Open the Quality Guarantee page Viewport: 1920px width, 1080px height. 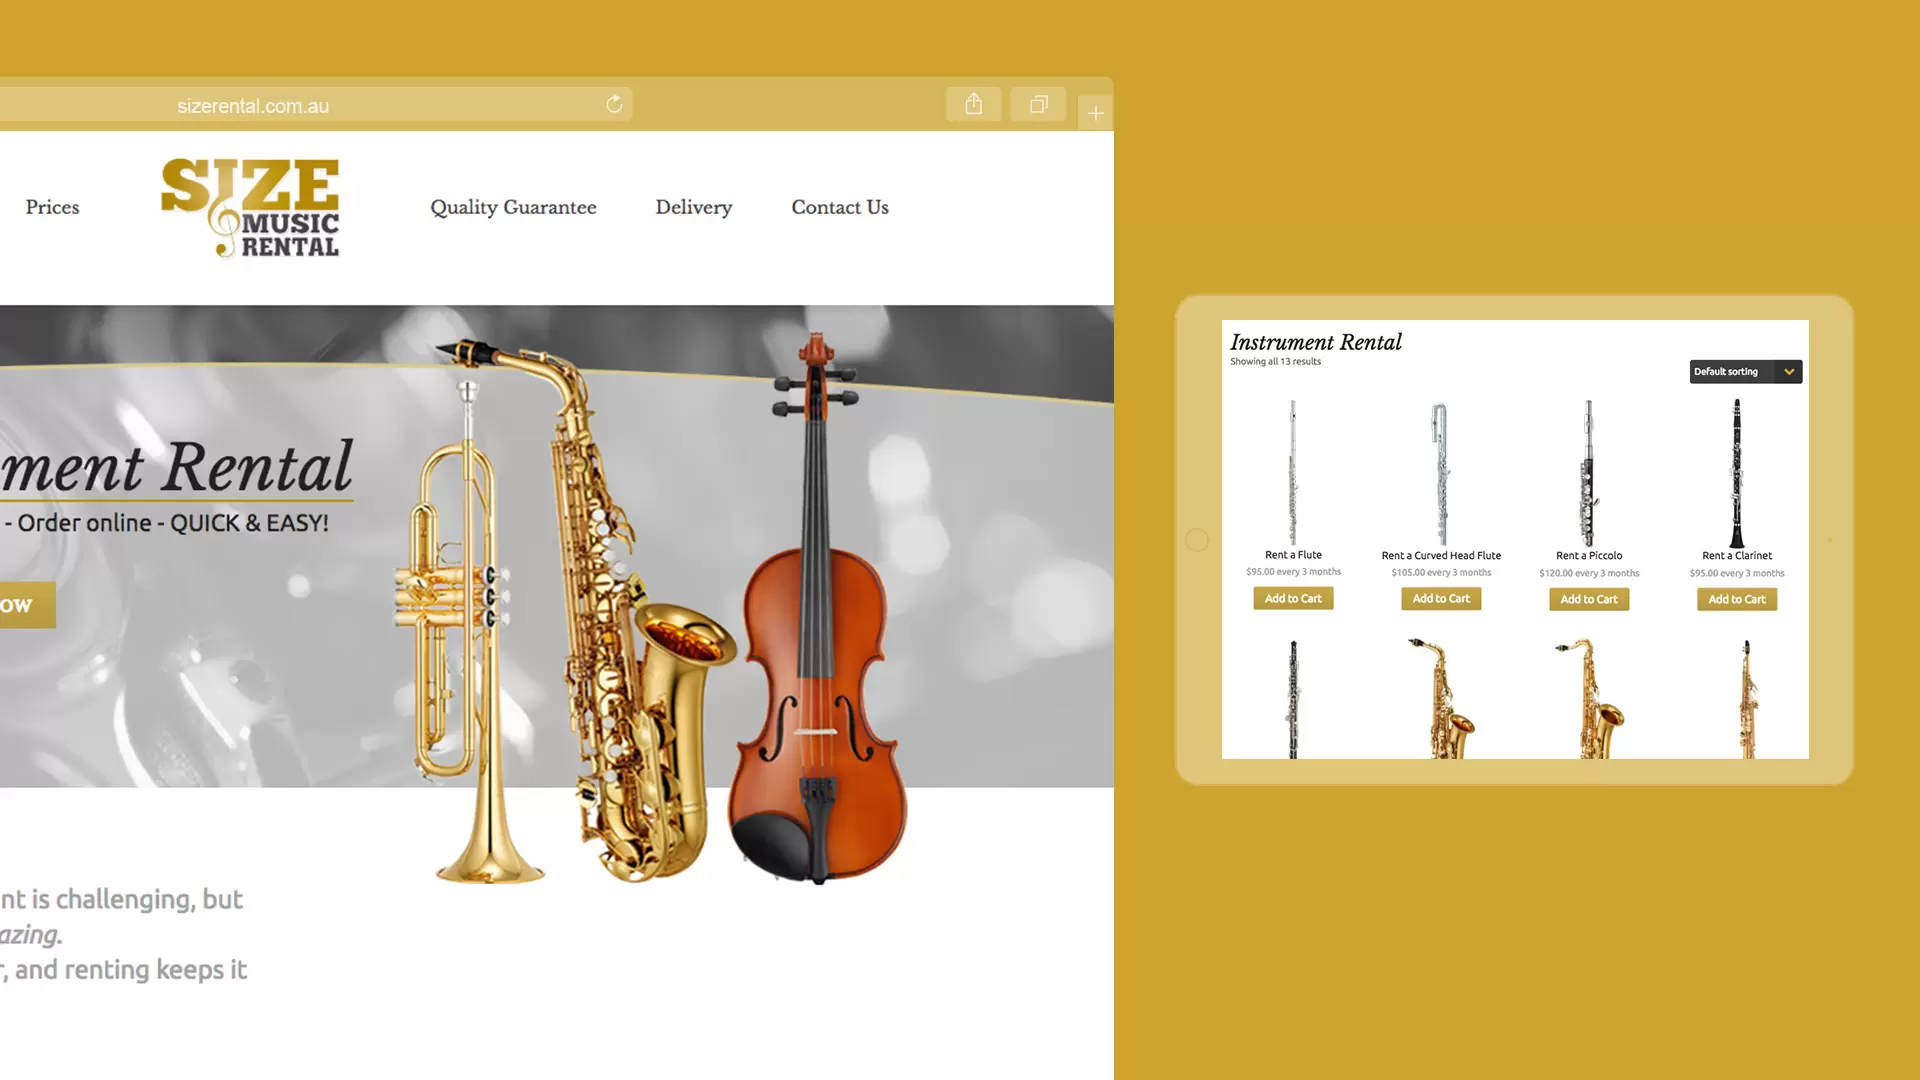point(513,207)
